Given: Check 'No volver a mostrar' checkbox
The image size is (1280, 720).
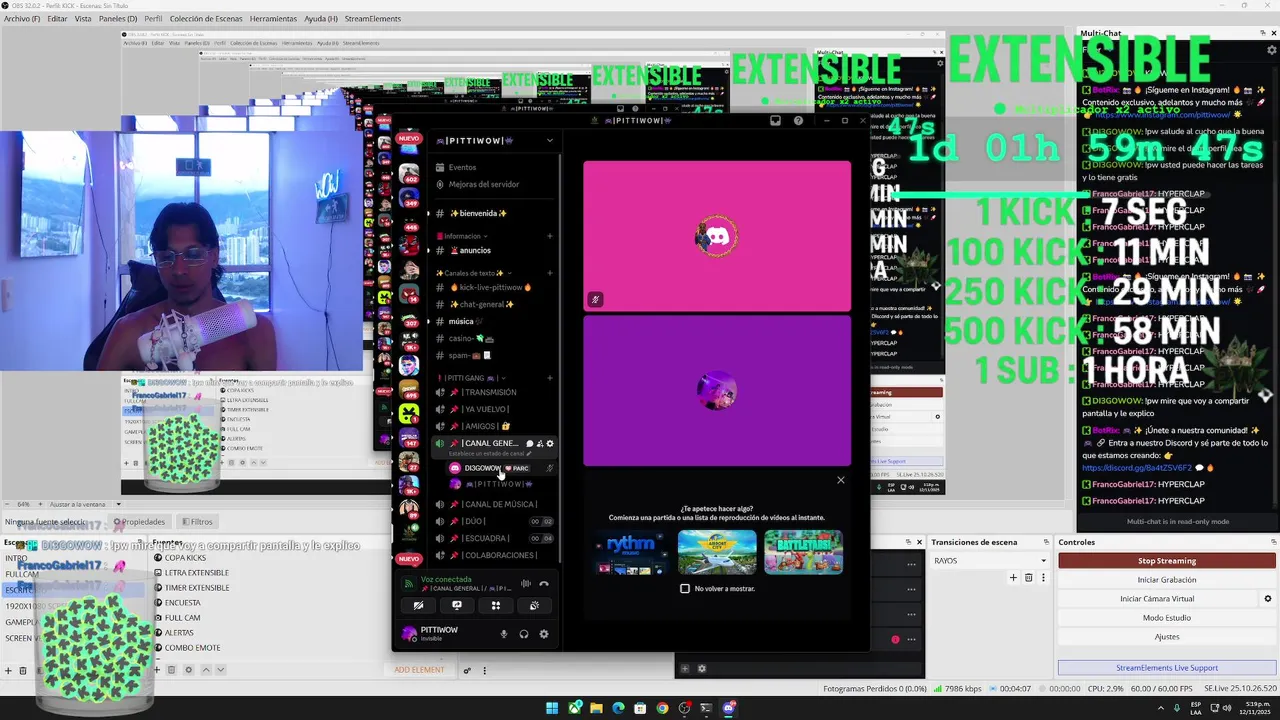Looking at the screenshot, I should [x=685, y=589].
